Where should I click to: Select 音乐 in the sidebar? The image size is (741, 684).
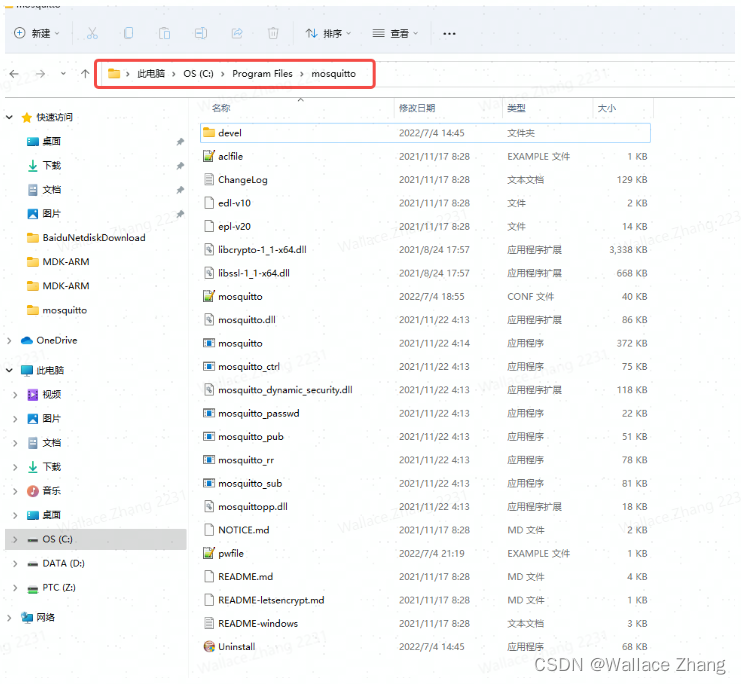click(52, 491)
